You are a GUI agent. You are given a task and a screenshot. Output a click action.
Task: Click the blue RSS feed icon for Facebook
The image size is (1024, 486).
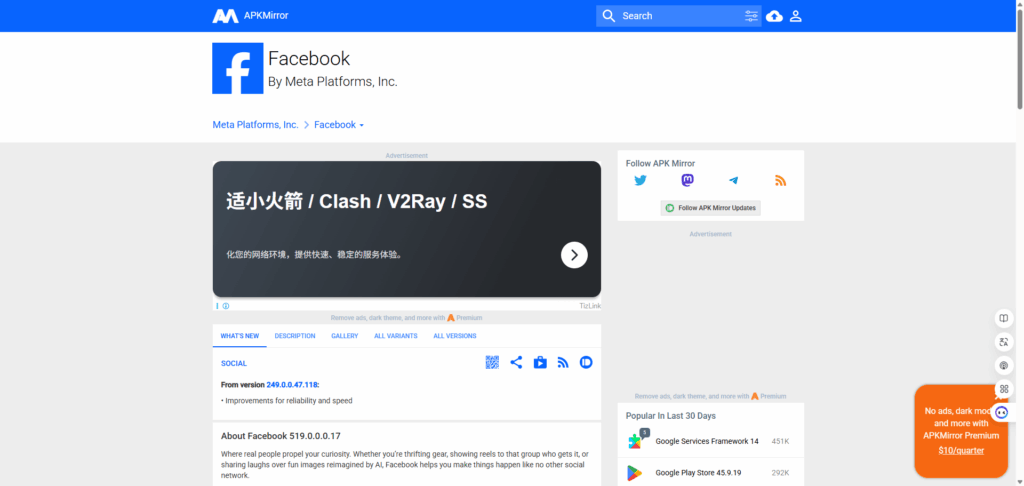[x=563, y=362]
